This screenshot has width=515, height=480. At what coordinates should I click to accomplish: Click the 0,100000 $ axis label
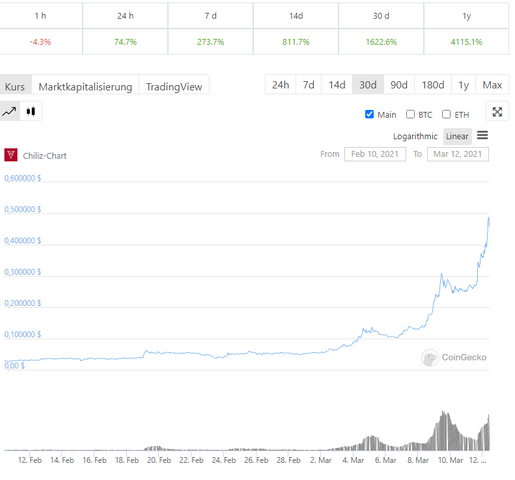(x=23, y=334)
